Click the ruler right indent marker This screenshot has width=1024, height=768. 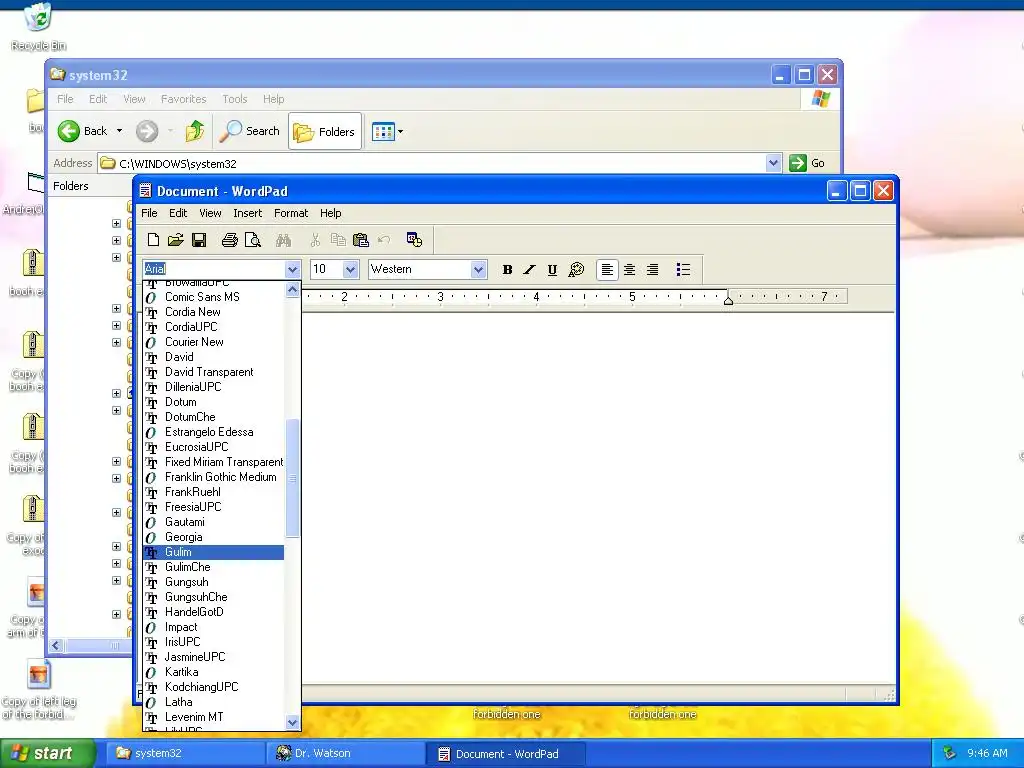coord(728,300)
